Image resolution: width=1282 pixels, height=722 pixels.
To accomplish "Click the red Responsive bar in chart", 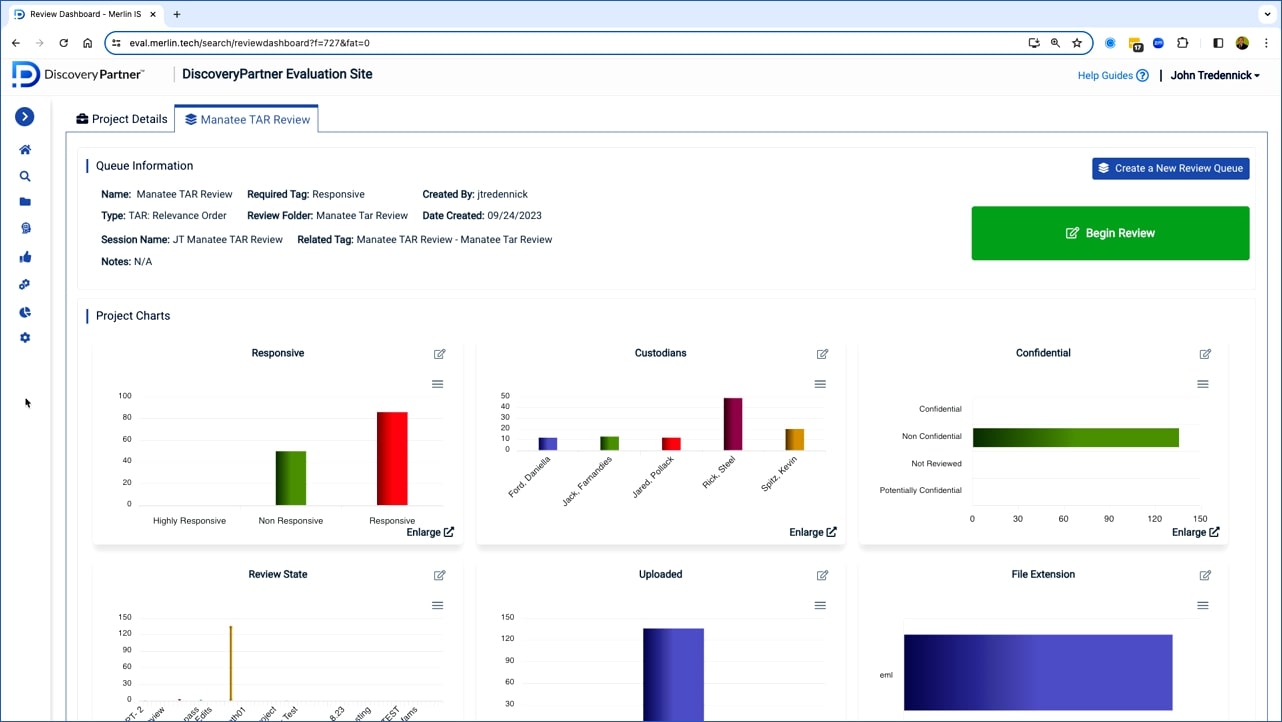I will pos(392,458).
